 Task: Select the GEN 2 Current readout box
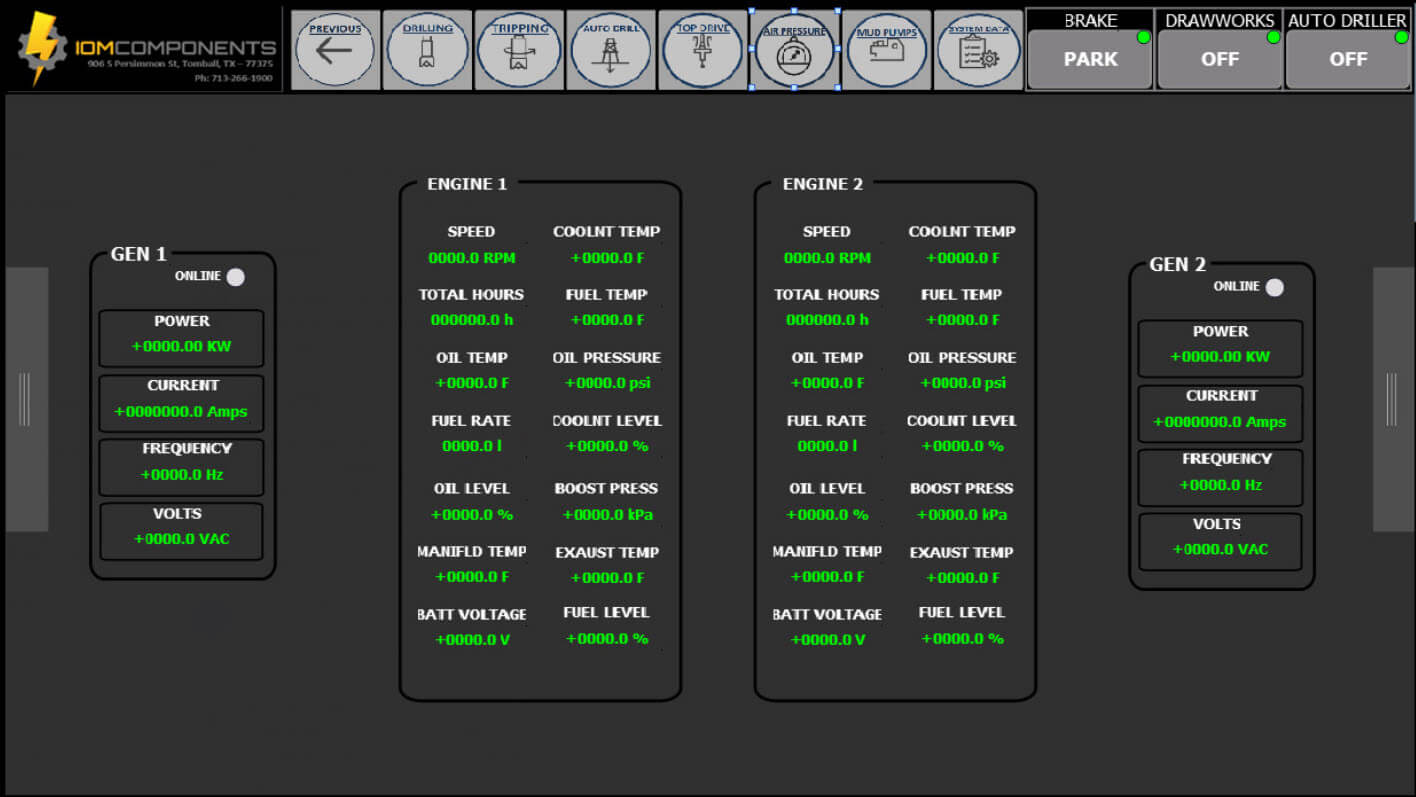[1220, 413]
